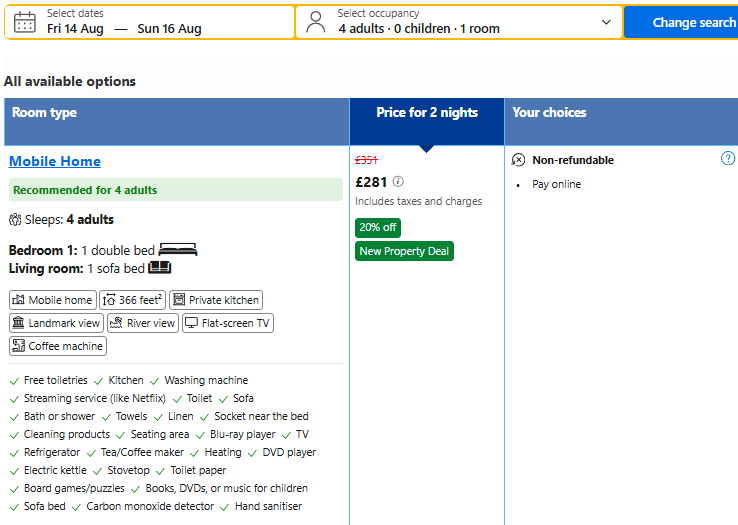
Task: Click the struck-through £351 price
Action: (x=367, y=160)
